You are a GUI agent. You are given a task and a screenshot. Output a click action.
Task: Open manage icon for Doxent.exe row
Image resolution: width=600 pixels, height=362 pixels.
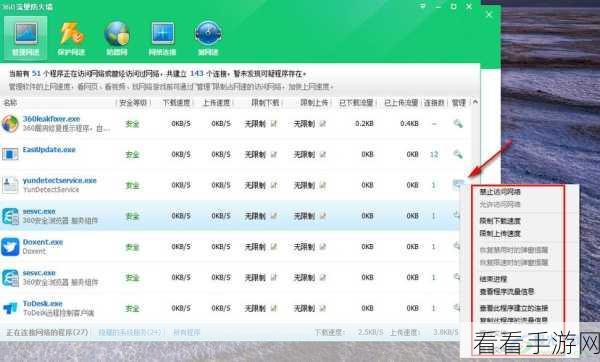pos(457,246)
